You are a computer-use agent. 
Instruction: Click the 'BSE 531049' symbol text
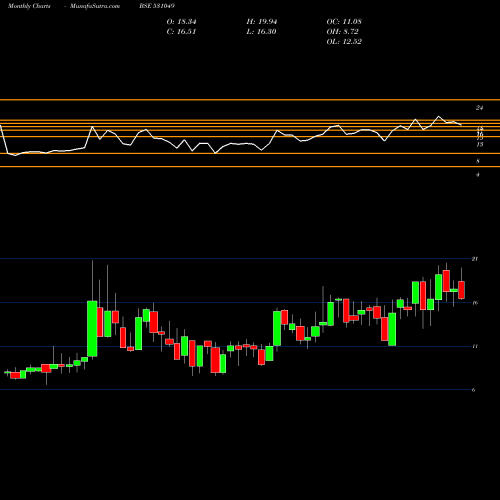157,6
